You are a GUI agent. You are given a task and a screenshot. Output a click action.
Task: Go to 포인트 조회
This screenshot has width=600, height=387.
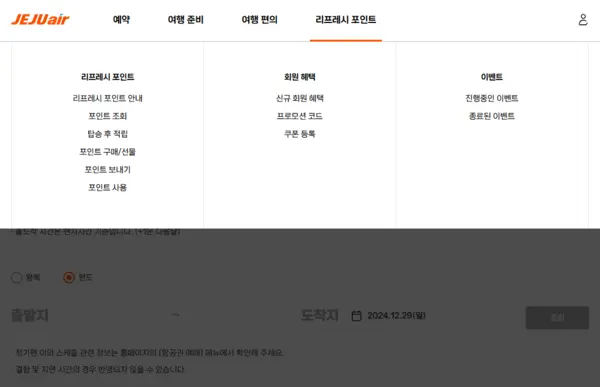(x=108, y=116)
